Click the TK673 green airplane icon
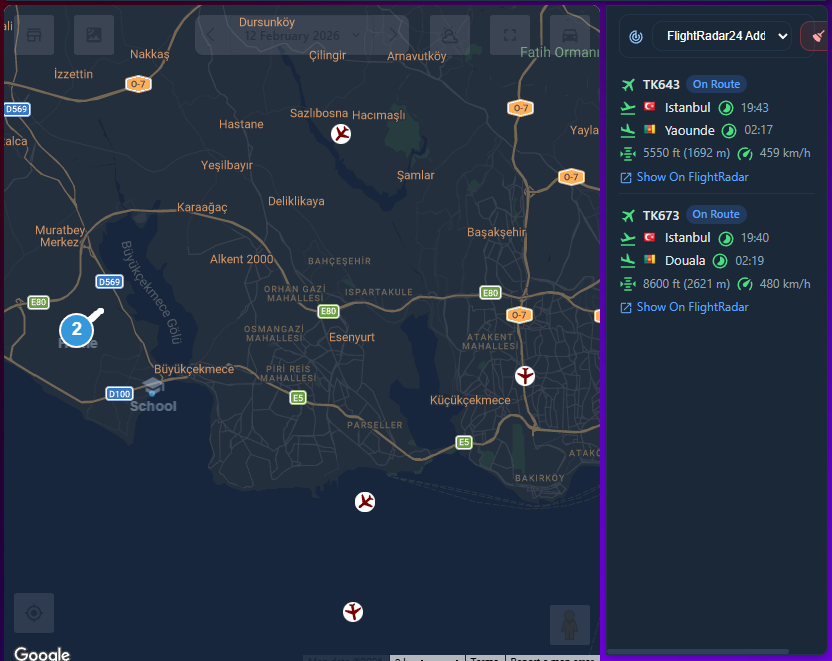Image resolution: width=832 pixels, height=661 pixels. [x=628, y=215]
